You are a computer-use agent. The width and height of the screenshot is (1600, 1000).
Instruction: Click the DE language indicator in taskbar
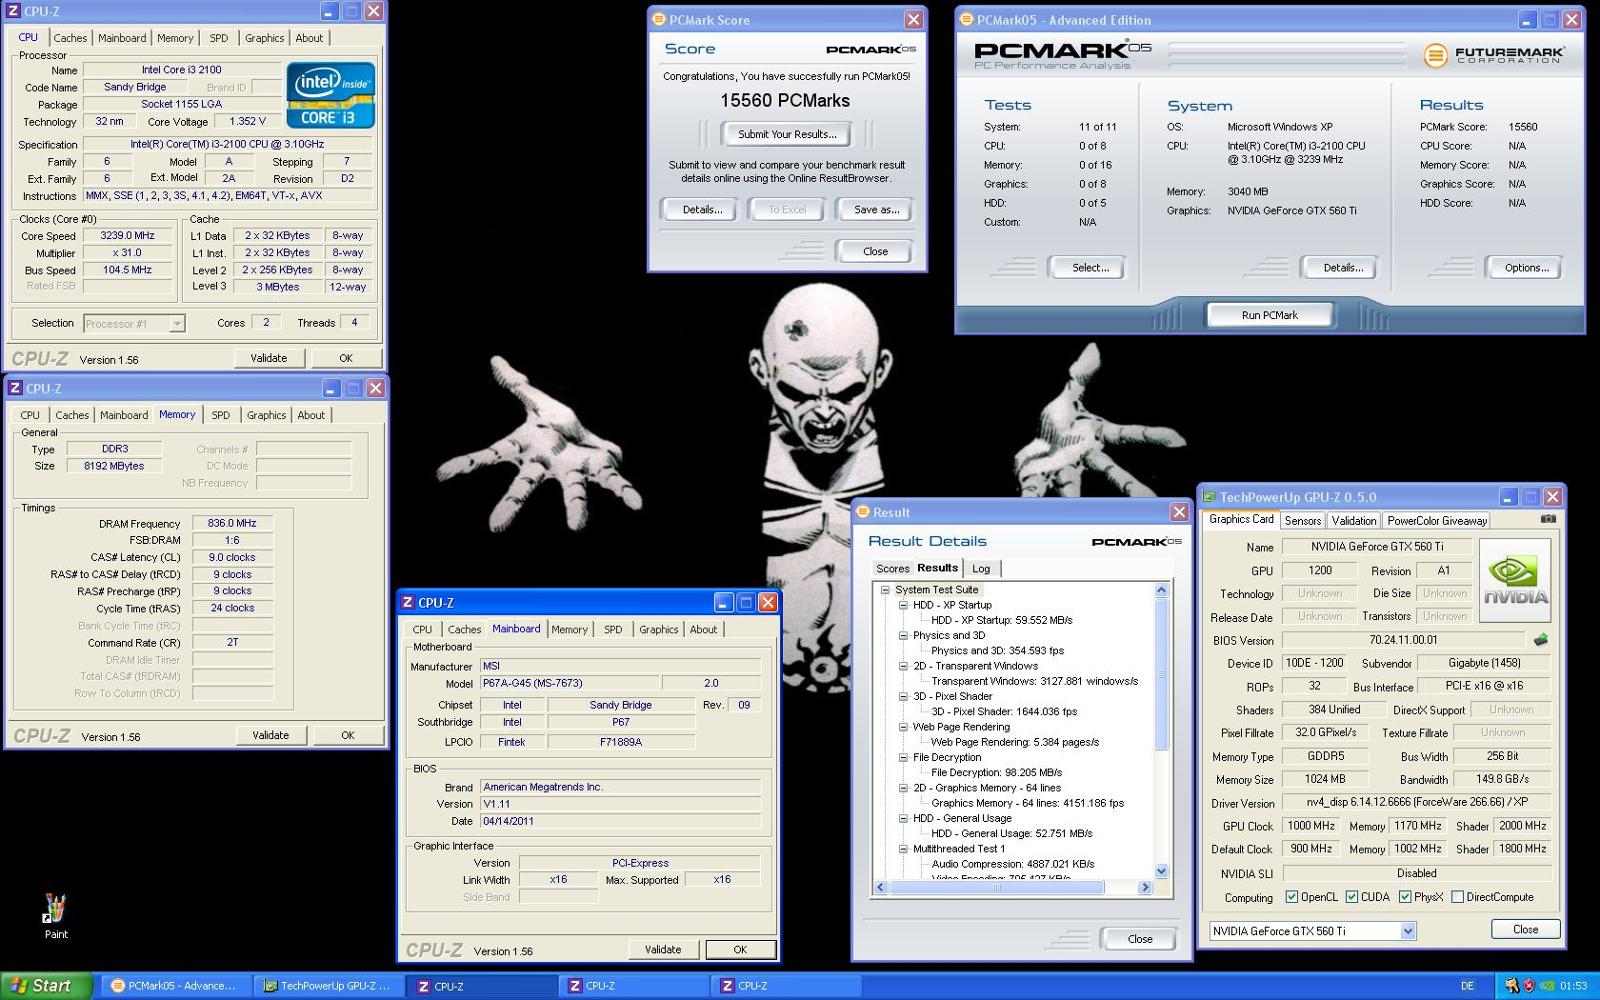[1467, 986]
